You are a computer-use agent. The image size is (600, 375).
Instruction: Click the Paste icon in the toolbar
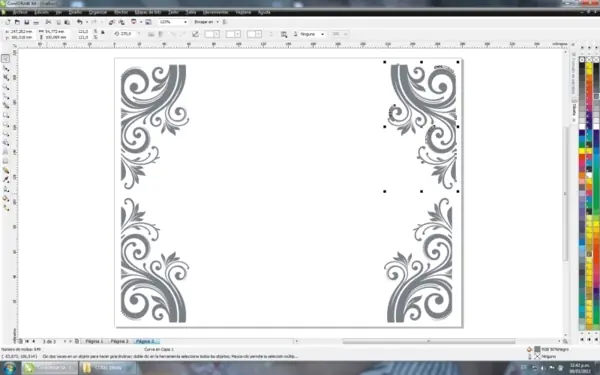click(x=67, y=22)
